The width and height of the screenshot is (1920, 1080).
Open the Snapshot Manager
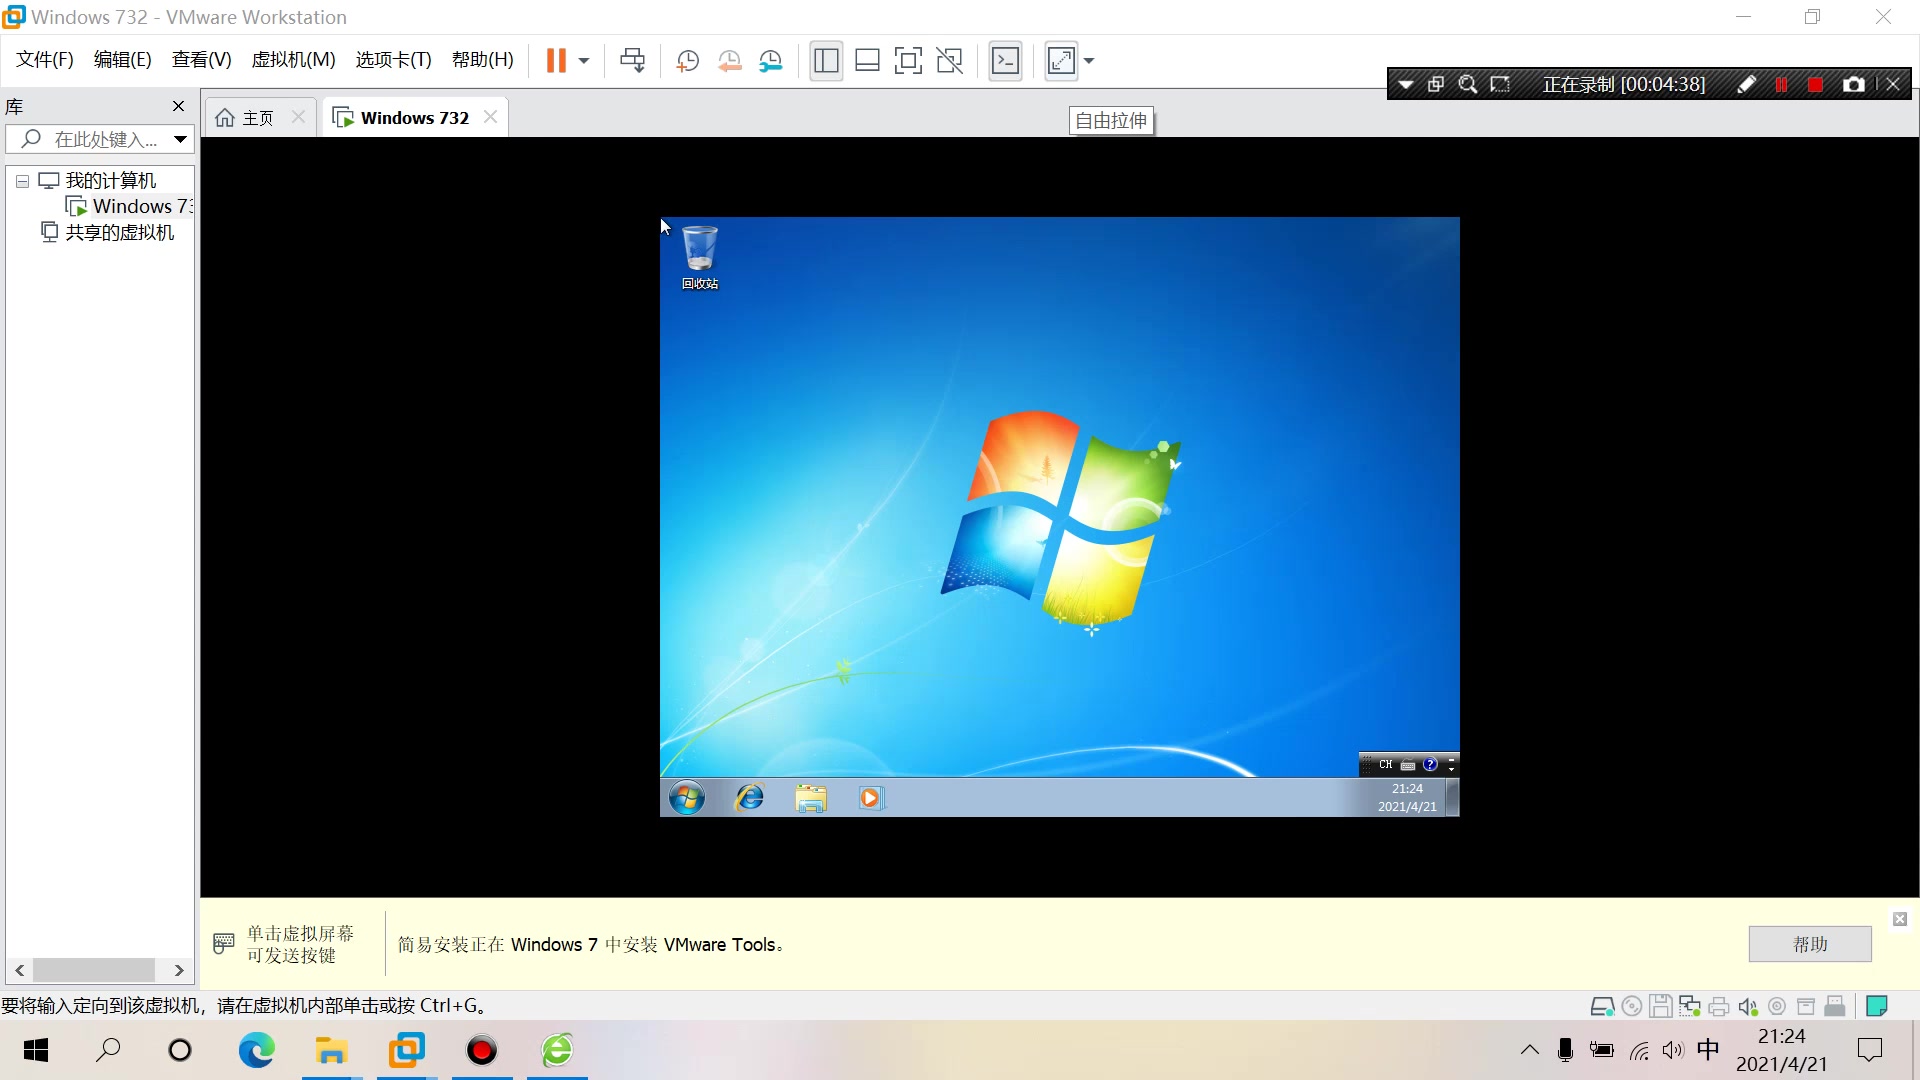point(770,60)
